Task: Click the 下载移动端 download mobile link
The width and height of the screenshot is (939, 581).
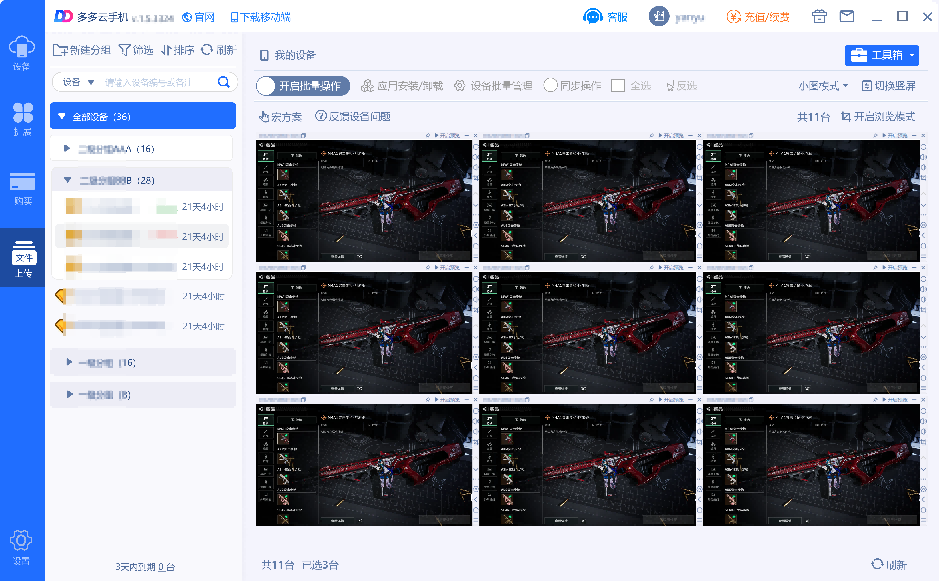Action: [260, 17]
